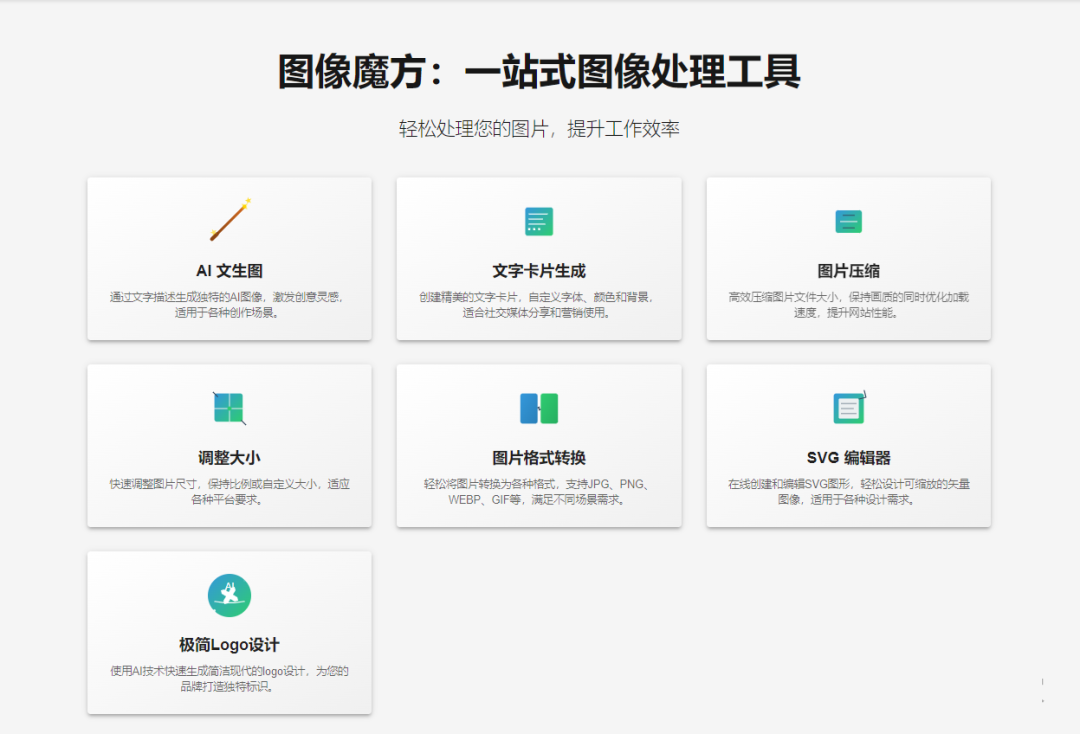Click the 图片压缩 compression icon

click(x=848, y=221)
